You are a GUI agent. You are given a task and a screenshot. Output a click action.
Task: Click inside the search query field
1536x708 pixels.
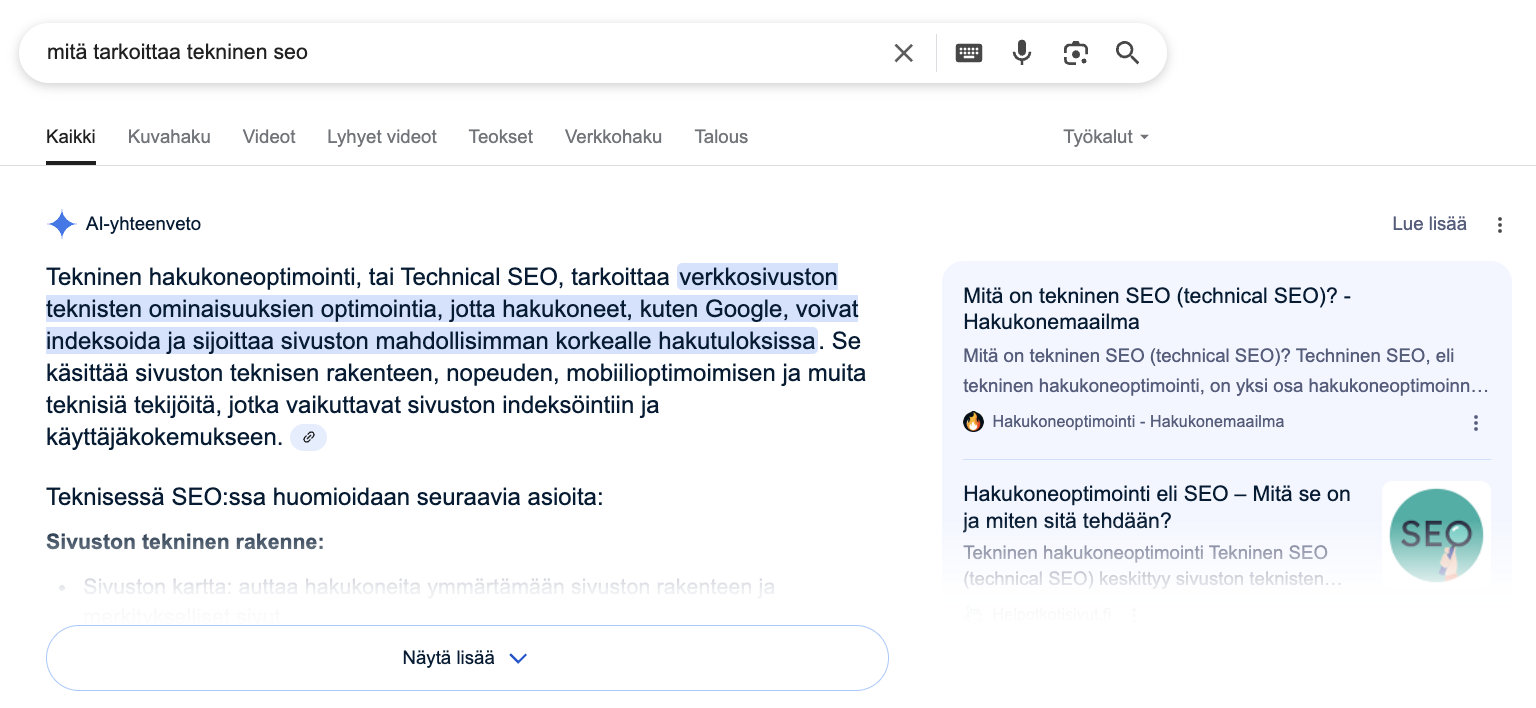(x=400, y=53)
